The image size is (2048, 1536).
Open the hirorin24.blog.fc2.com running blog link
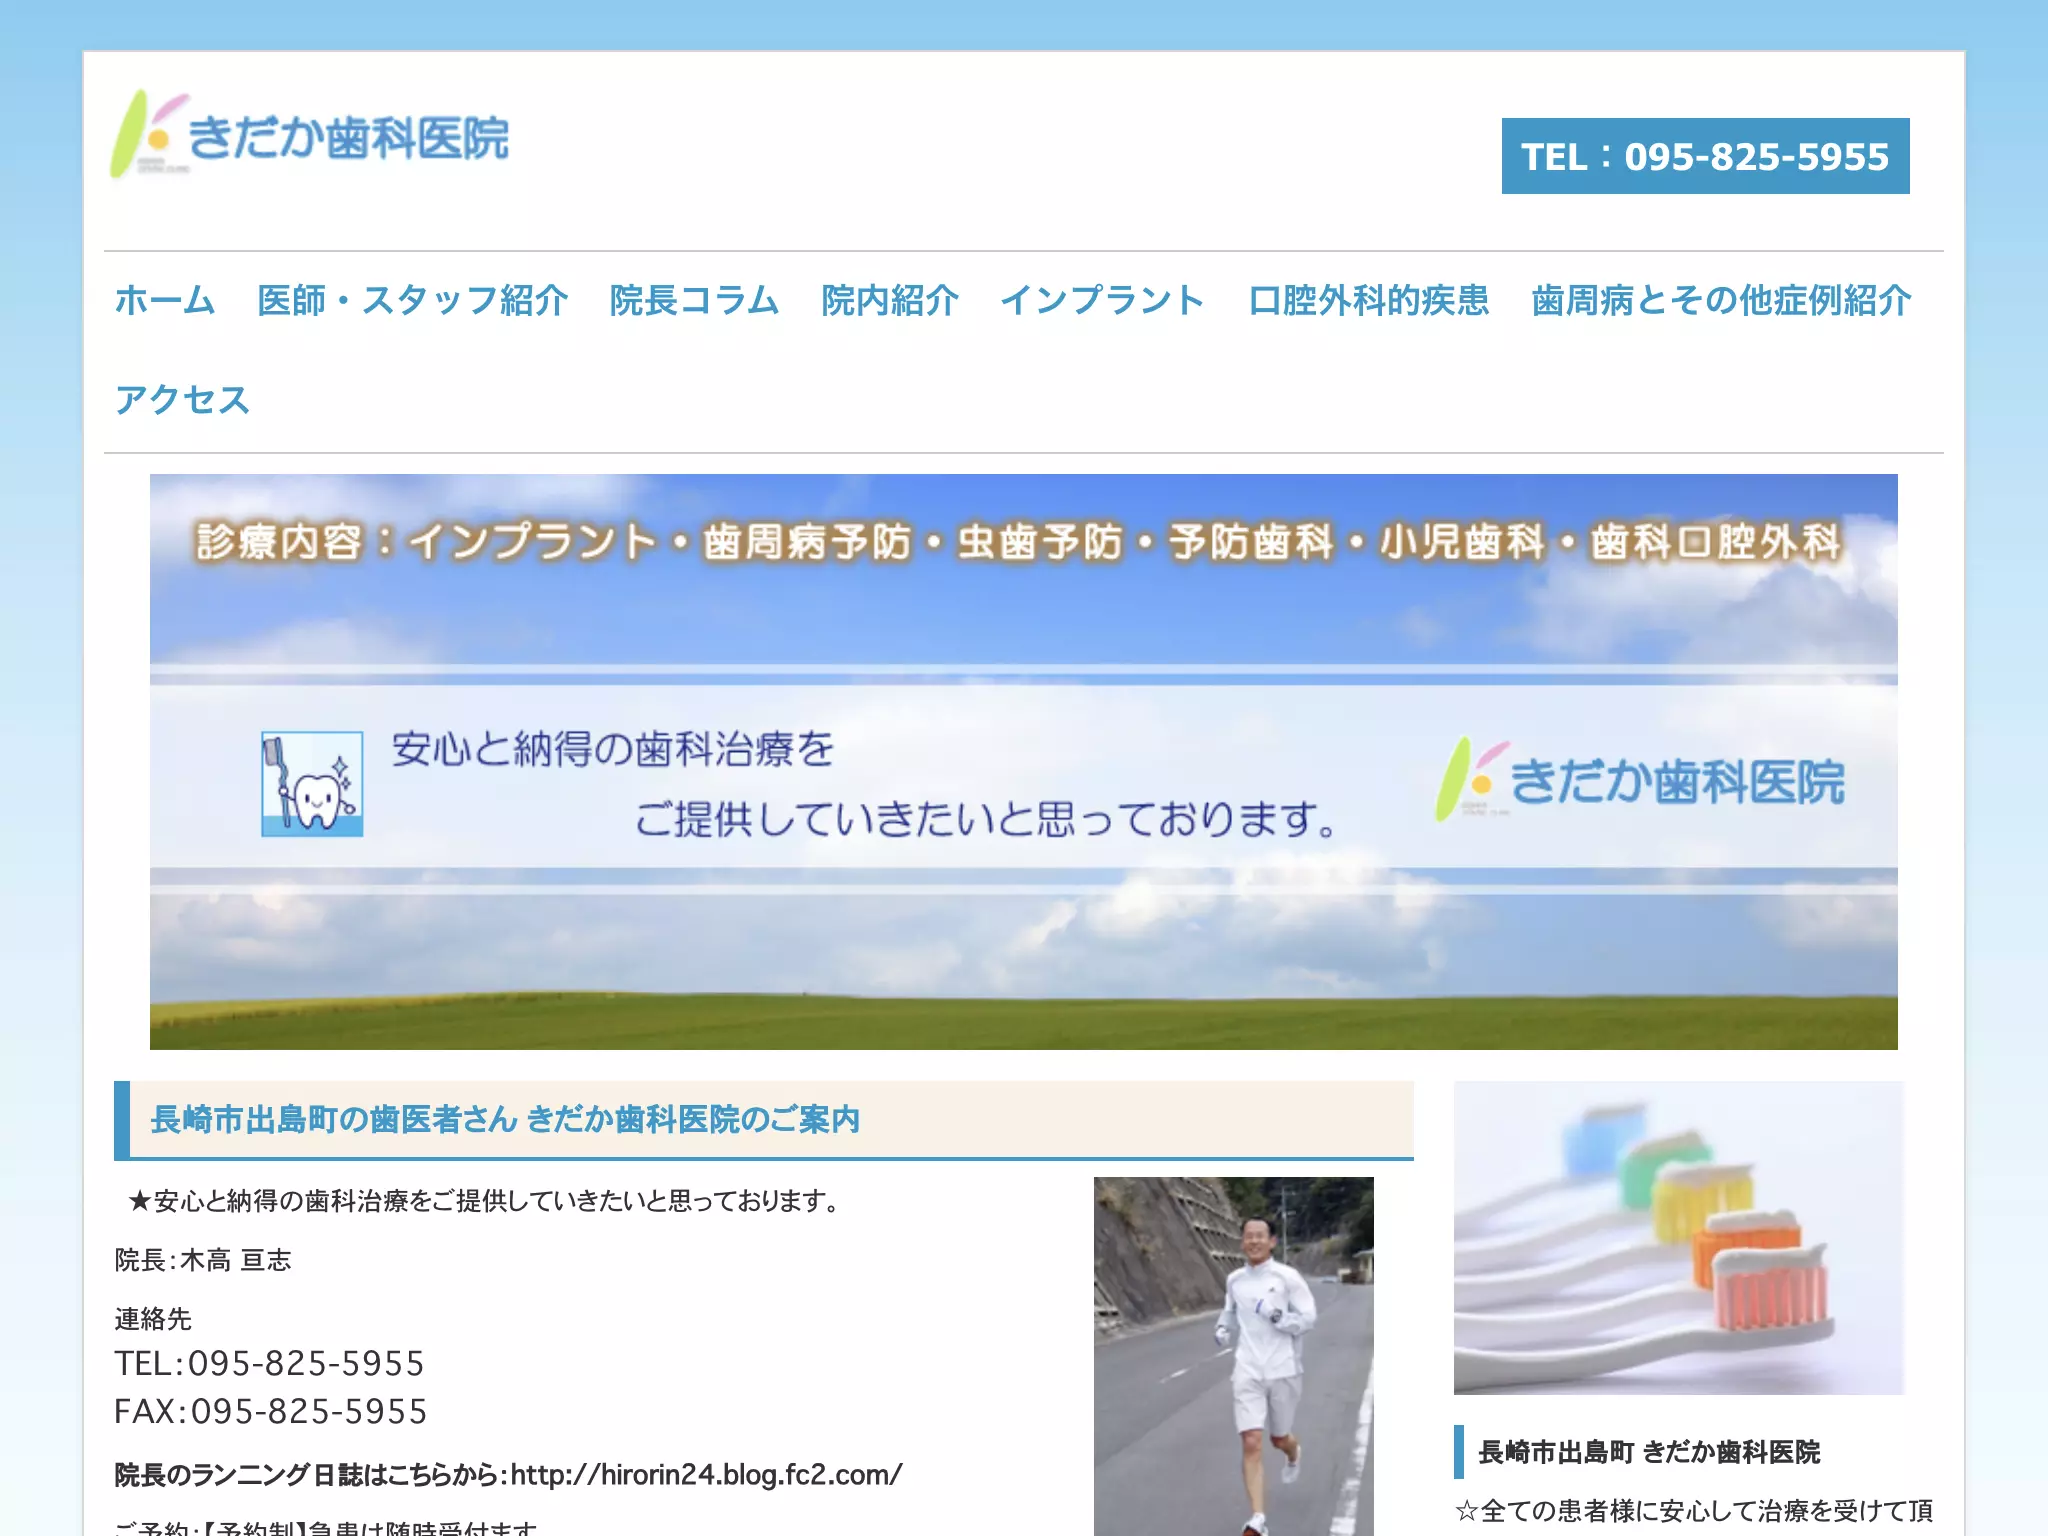706,1475
